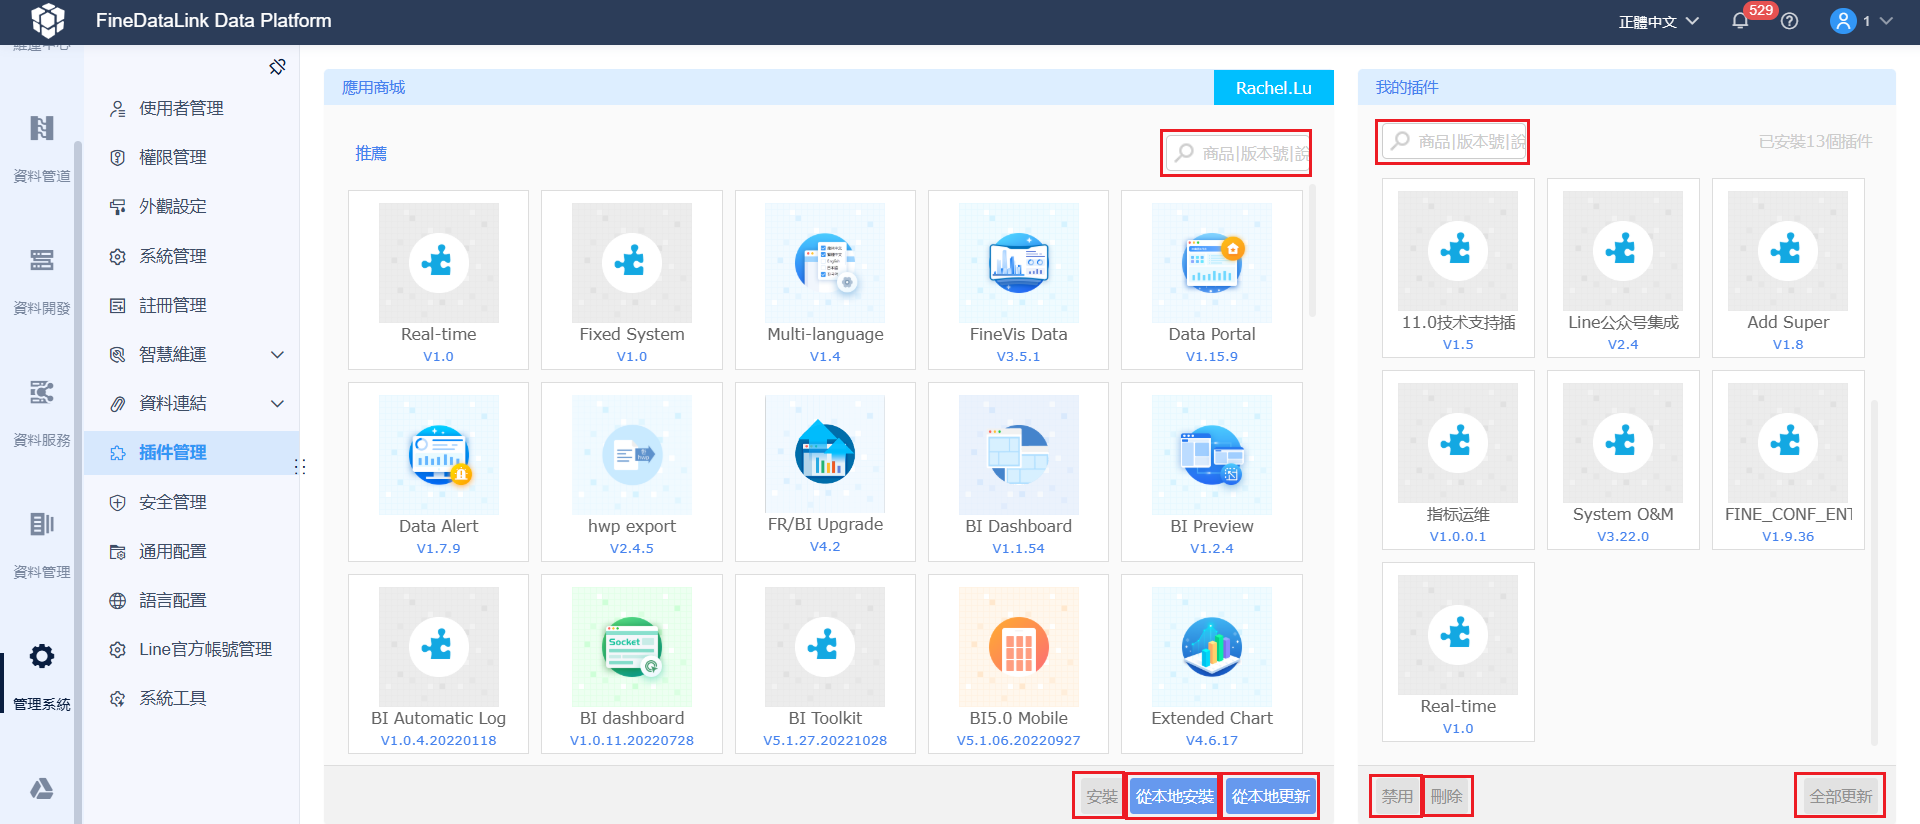The image size is (1920, 824).
Task: Select the BI dashboard Socket plugin icon
Action: click(x=632, y=647)
